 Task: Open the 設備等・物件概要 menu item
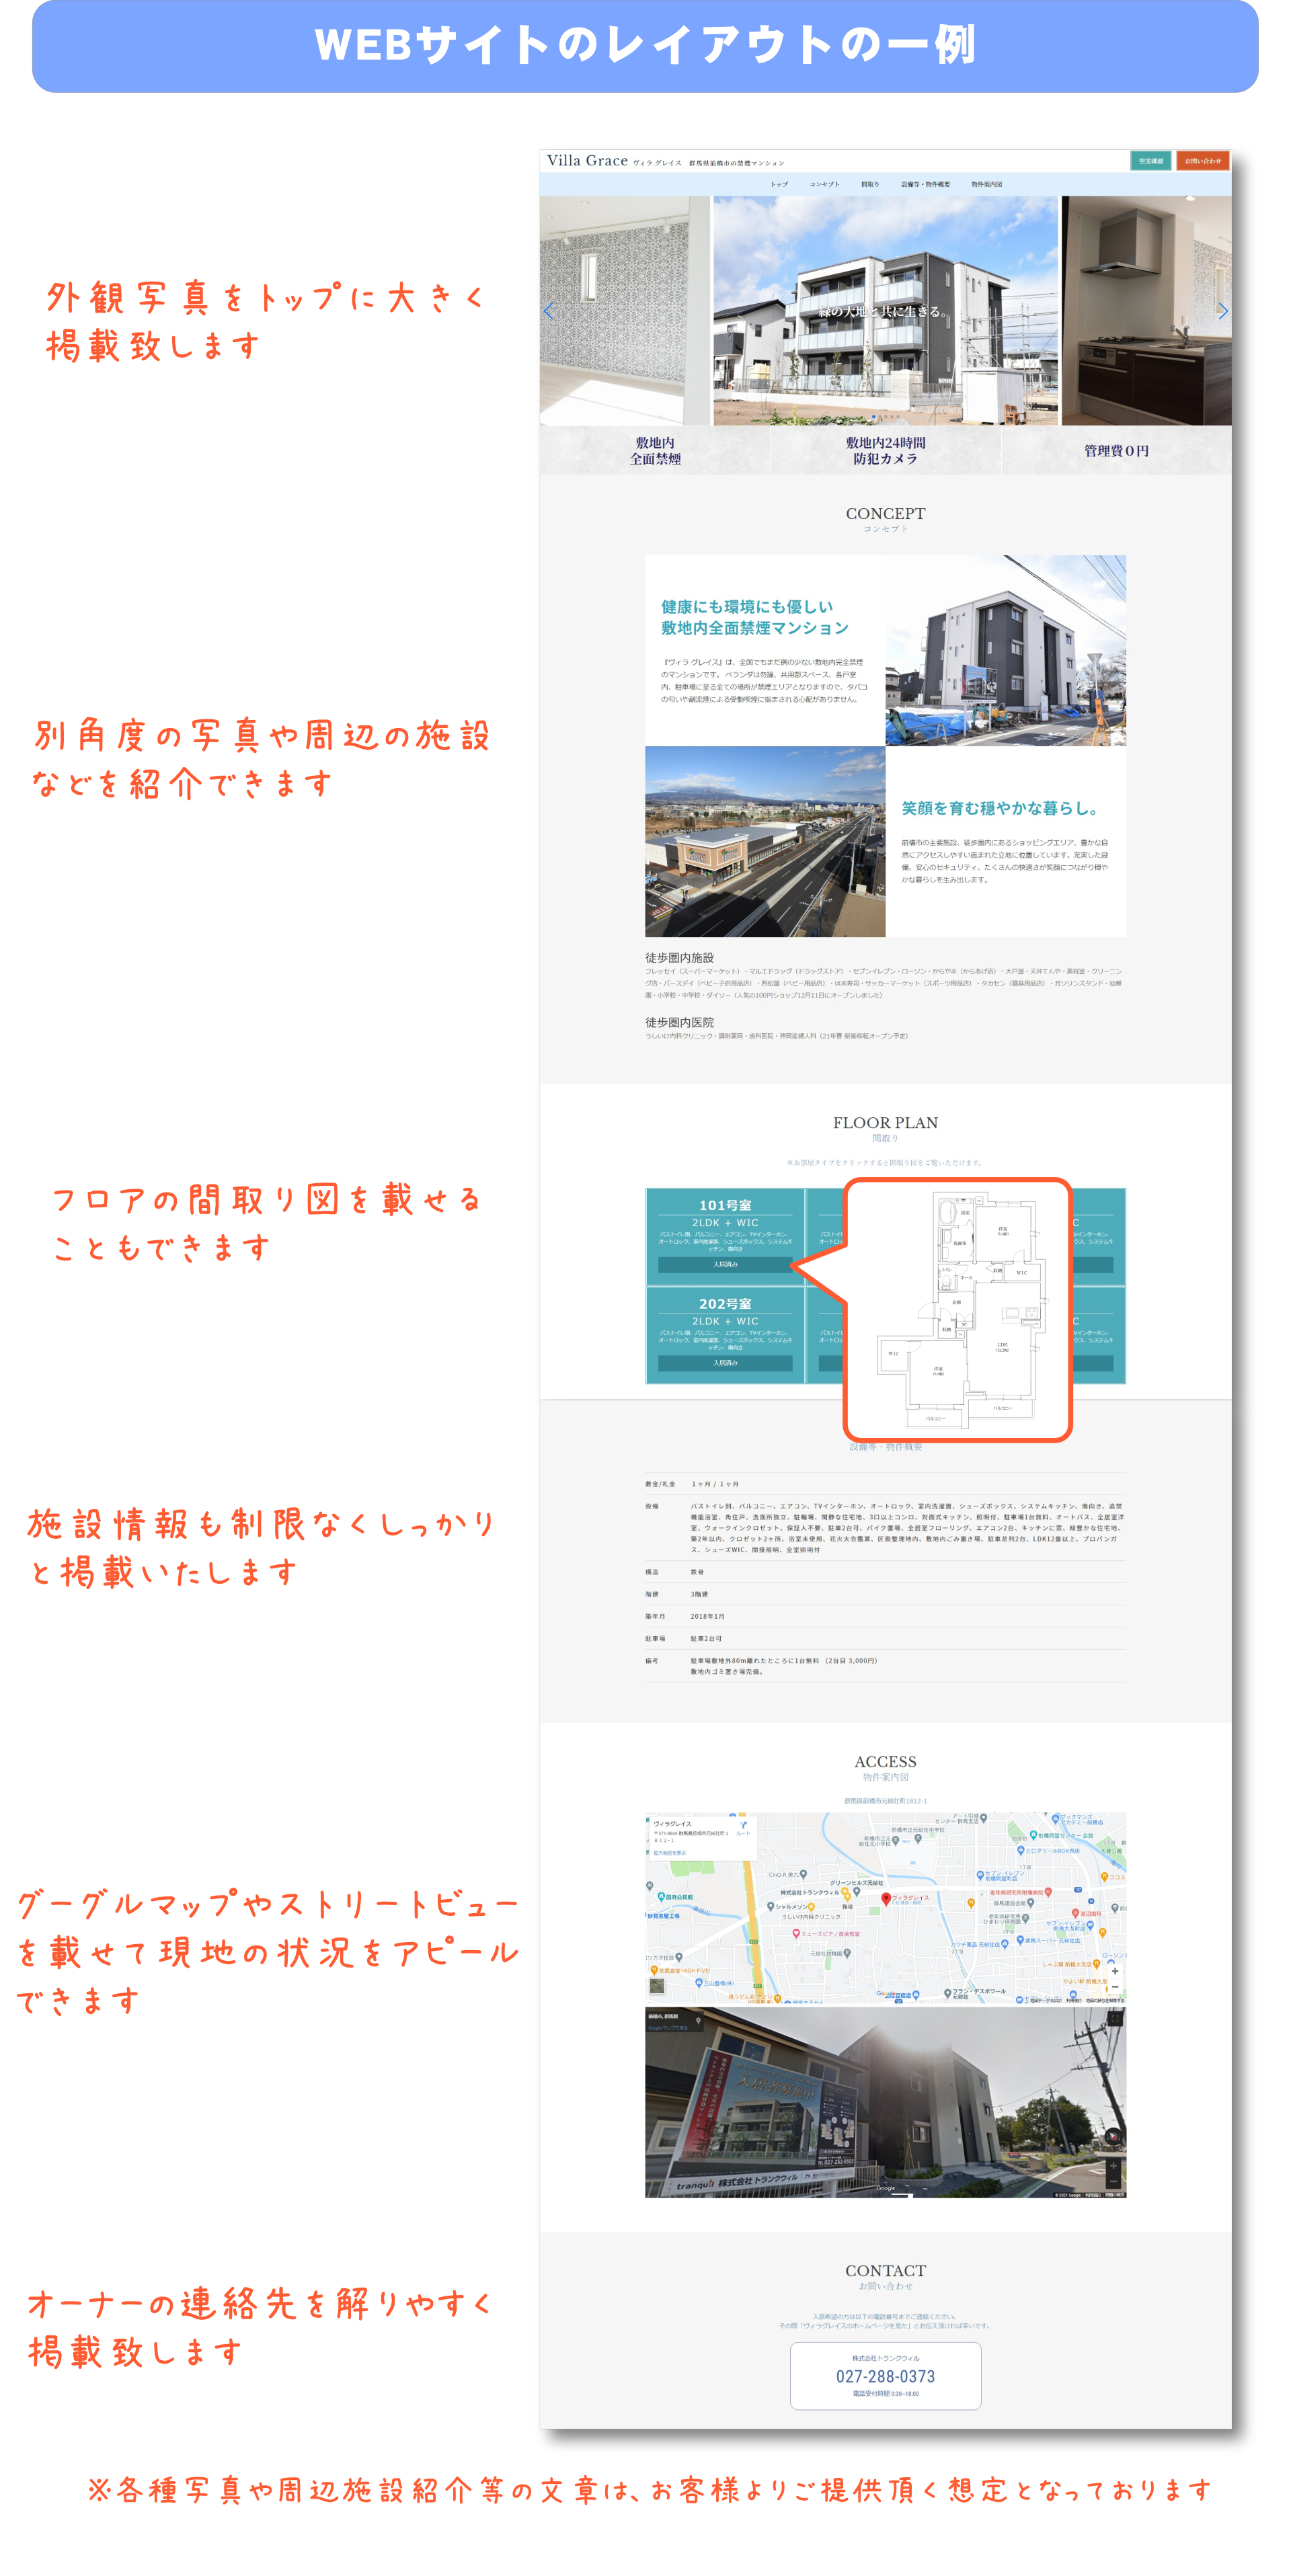coord(925,184)
